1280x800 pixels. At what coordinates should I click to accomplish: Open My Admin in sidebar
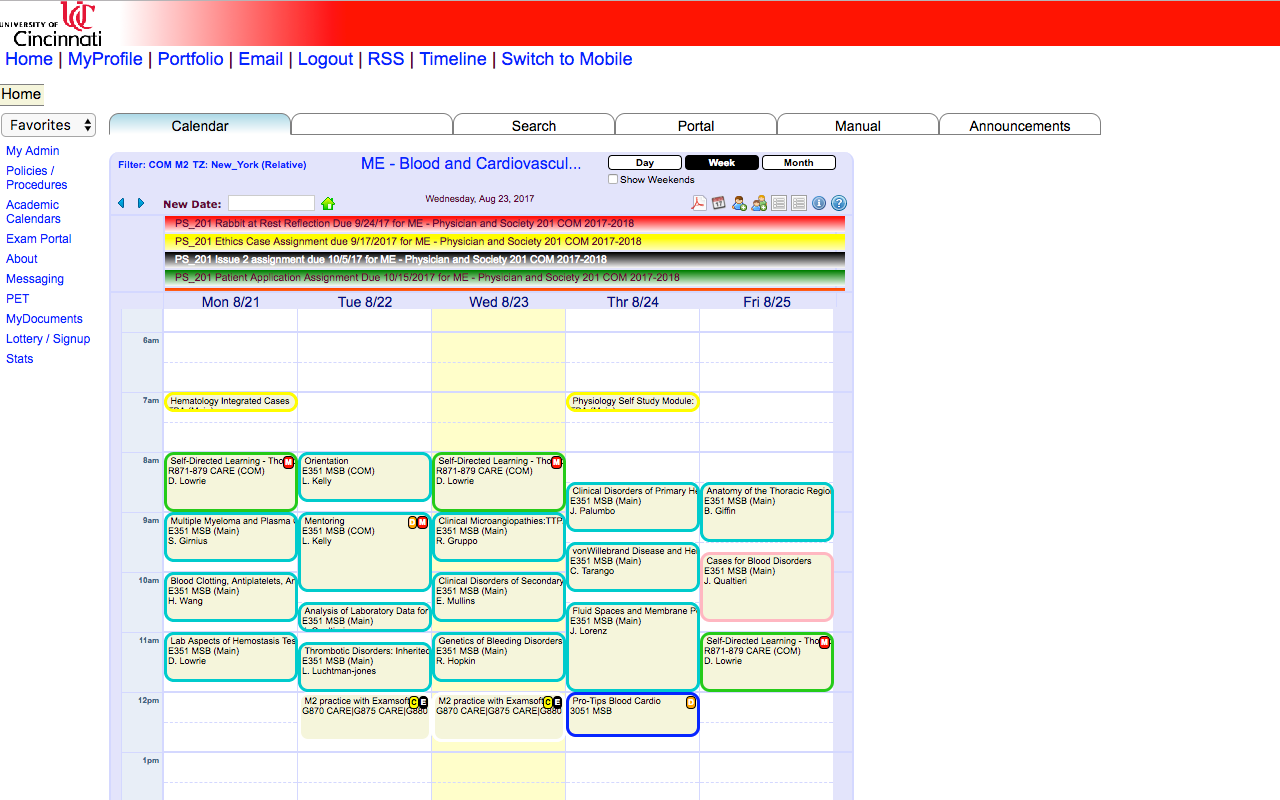[x=33, y=151]
